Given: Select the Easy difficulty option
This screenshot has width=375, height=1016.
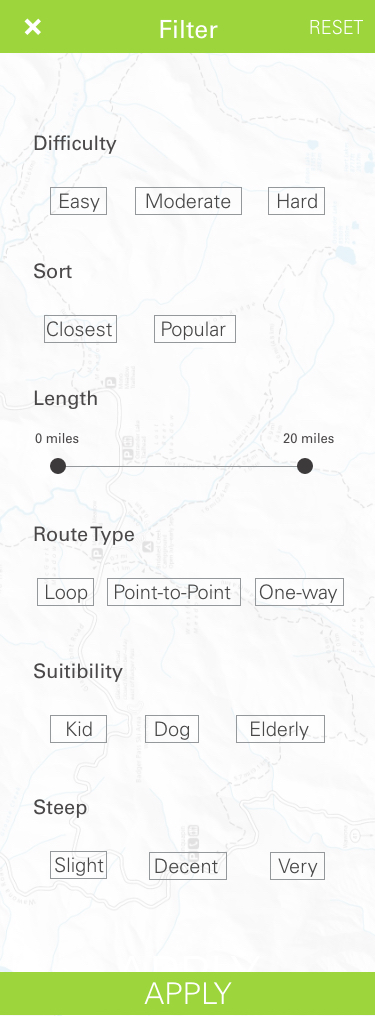Looking at the screenshot, I should click(x=78, y=201).
